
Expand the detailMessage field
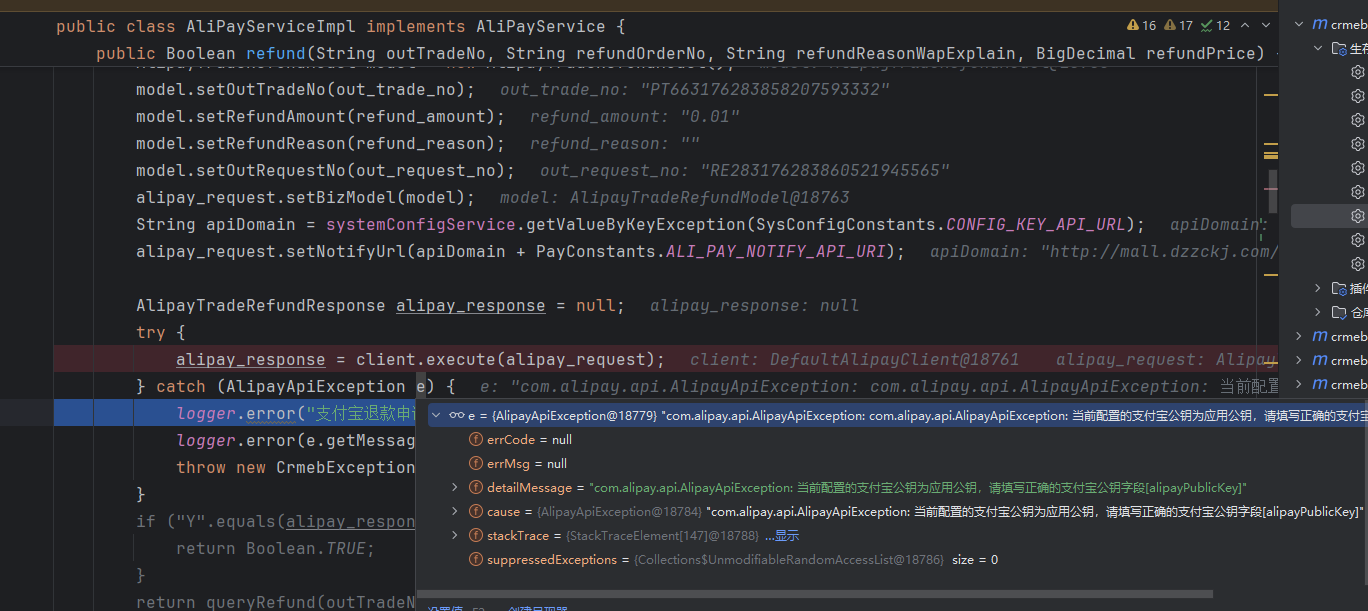click(x=455, y=488)
